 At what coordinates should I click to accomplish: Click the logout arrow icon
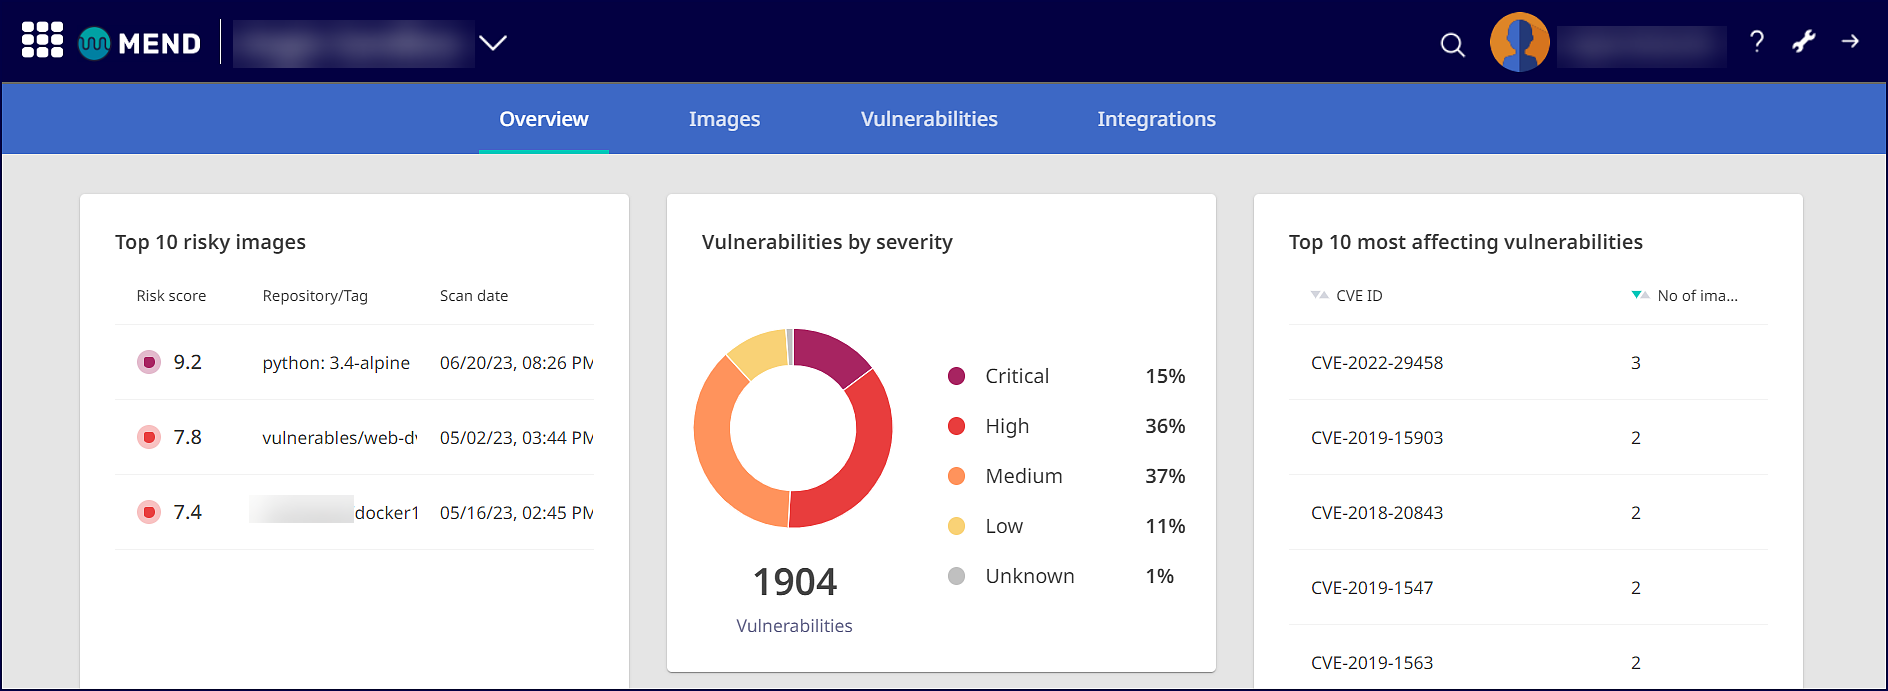pyautogui.click(x=1850, y=42)
